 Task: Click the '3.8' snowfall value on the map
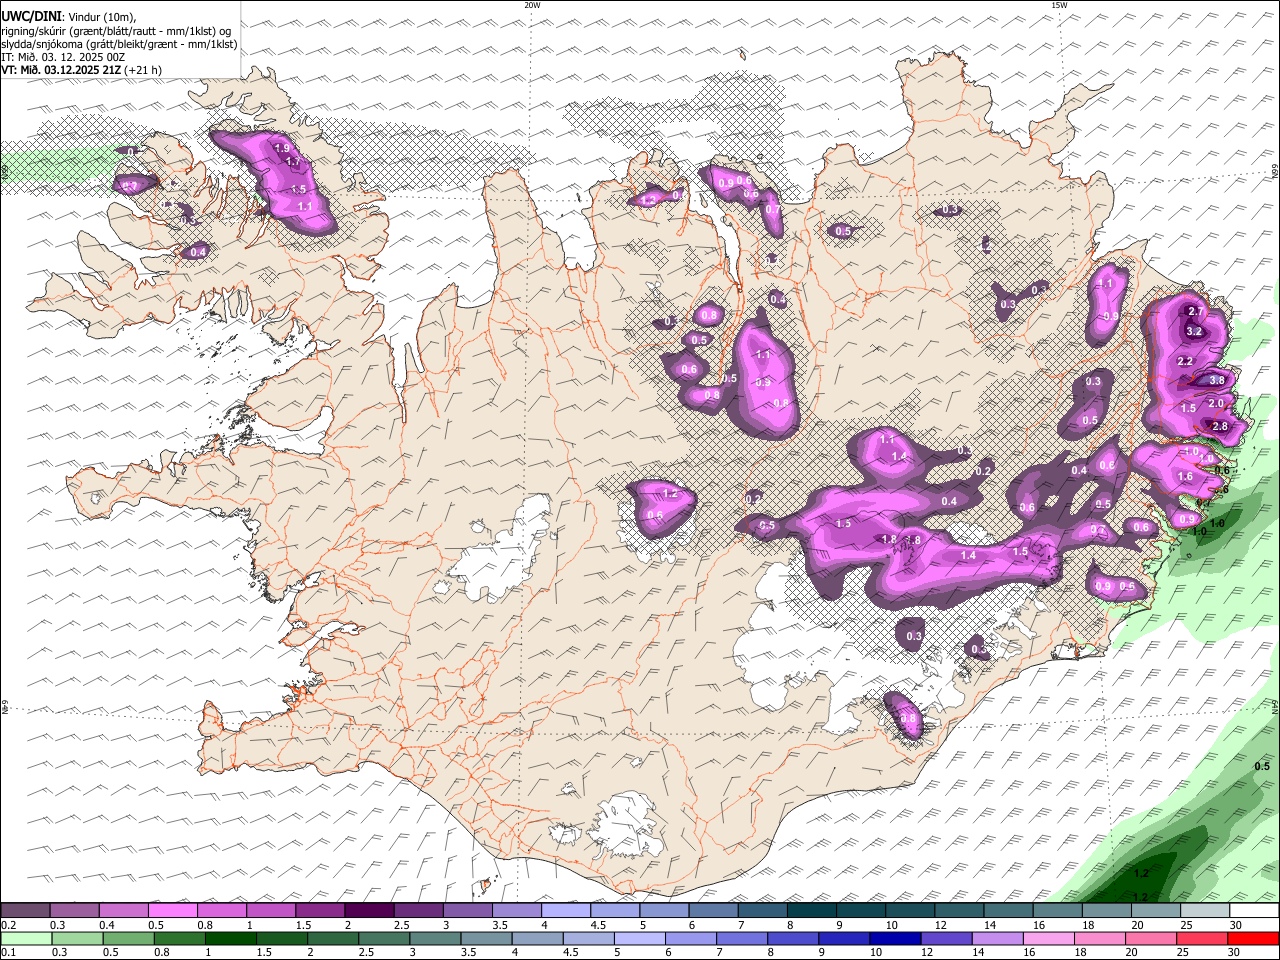point(1217,380)
